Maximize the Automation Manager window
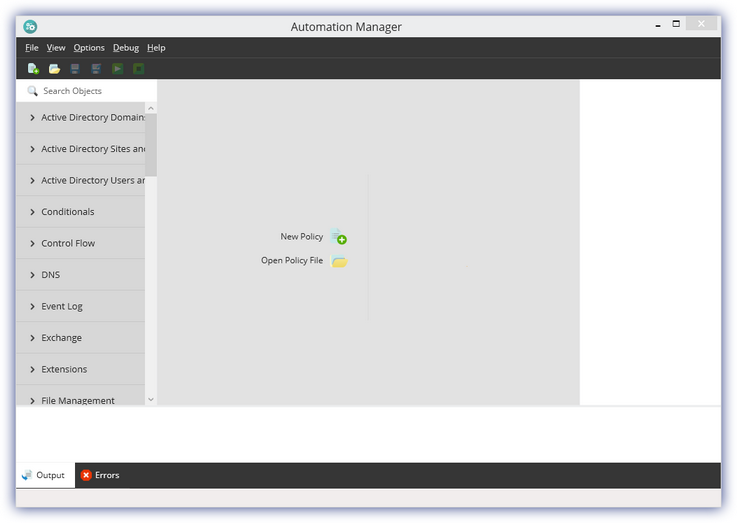This screenshot has height=523, width=737. tap(676, 23)
